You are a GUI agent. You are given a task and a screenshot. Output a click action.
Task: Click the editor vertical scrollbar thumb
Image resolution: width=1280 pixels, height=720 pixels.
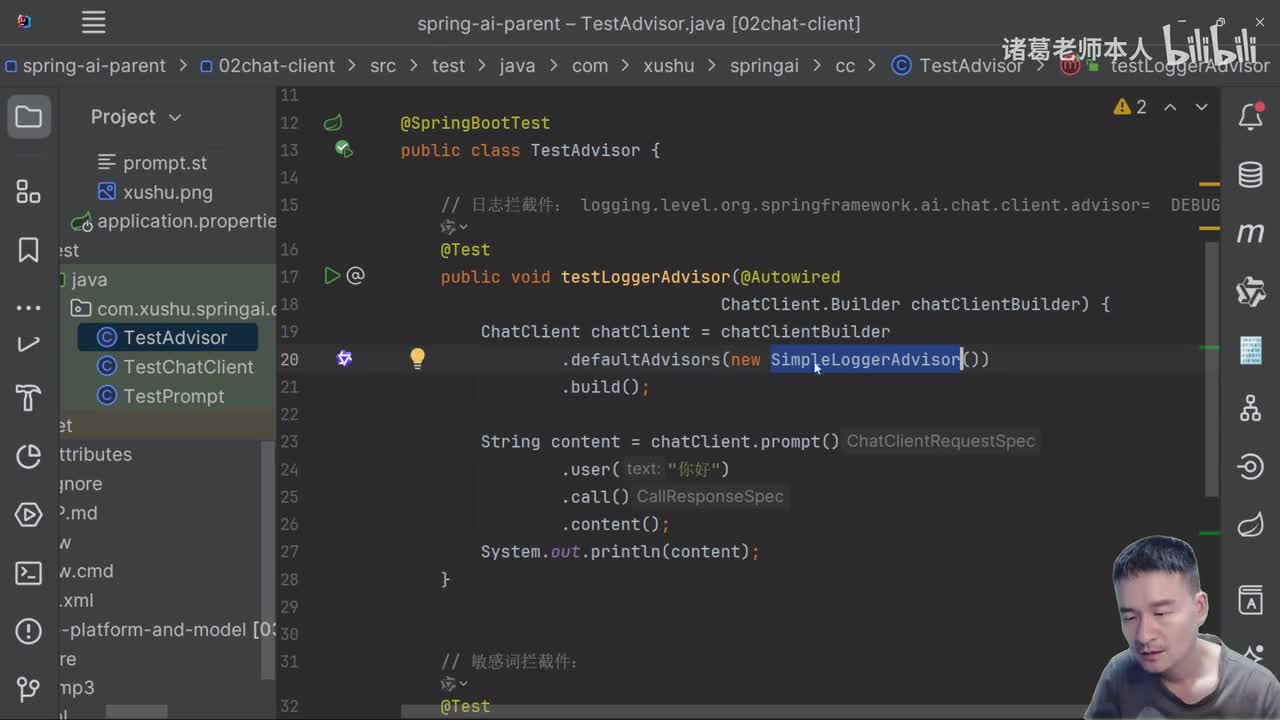1210,368
